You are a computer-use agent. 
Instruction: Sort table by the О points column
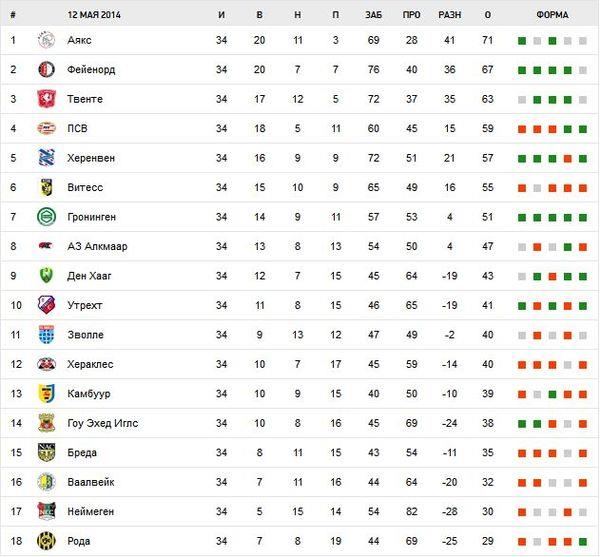[x=487, y=16]
